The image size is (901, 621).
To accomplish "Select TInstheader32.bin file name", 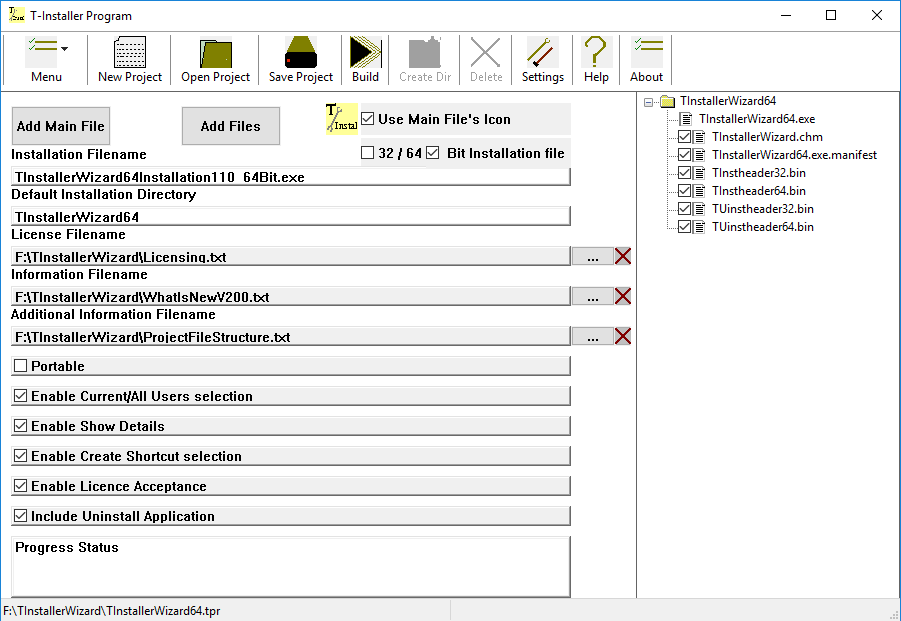I will (758, 172).
